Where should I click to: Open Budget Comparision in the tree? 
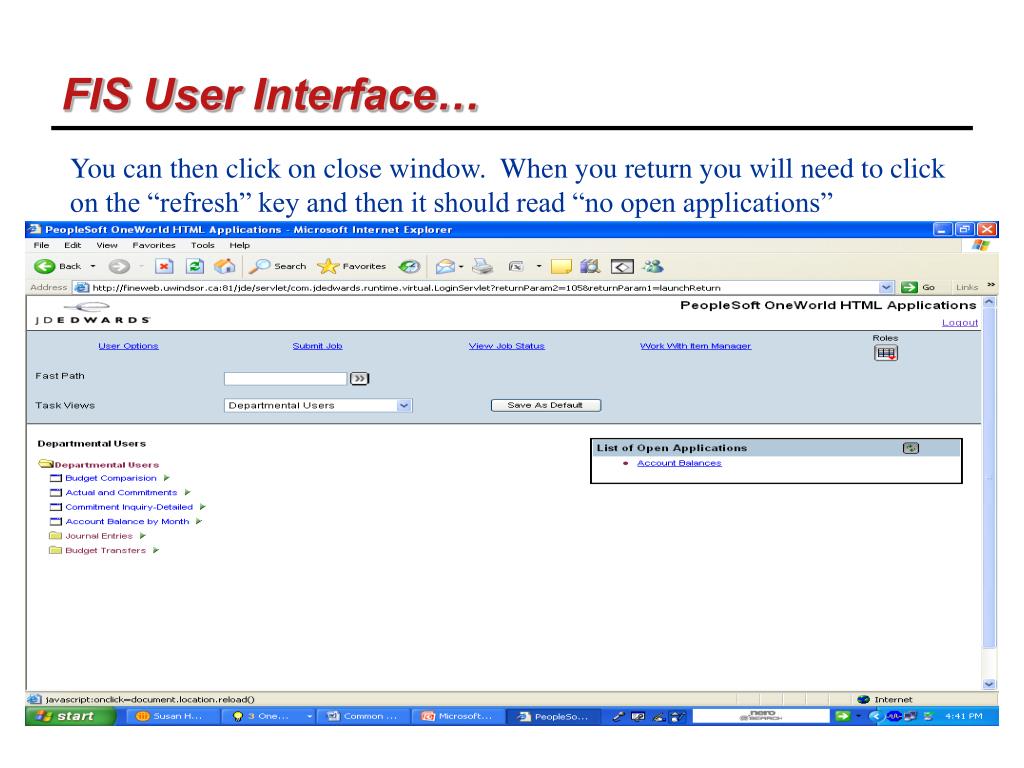(x=111, y=479)
